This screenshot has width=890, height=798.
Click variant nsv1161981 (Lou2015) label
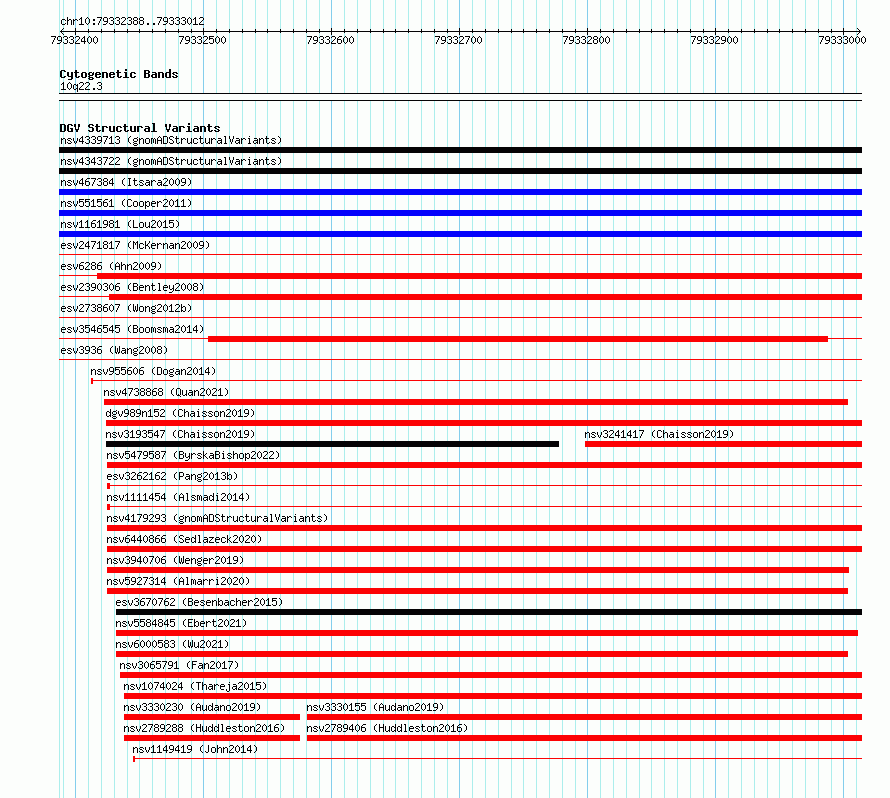(120, 224)
